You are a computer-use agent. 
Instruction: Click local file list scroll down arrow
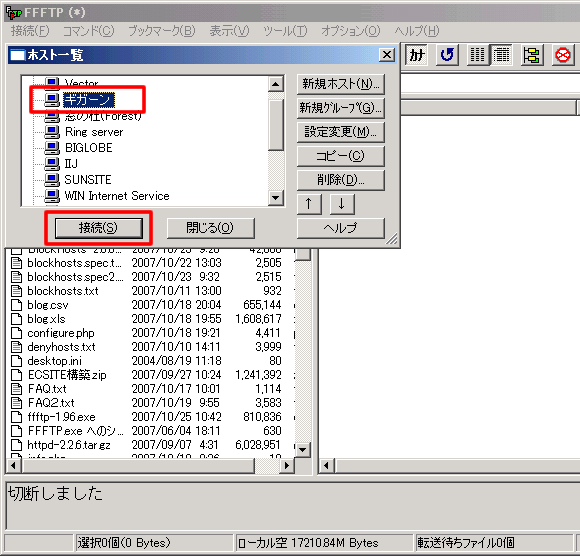(303, 450)
